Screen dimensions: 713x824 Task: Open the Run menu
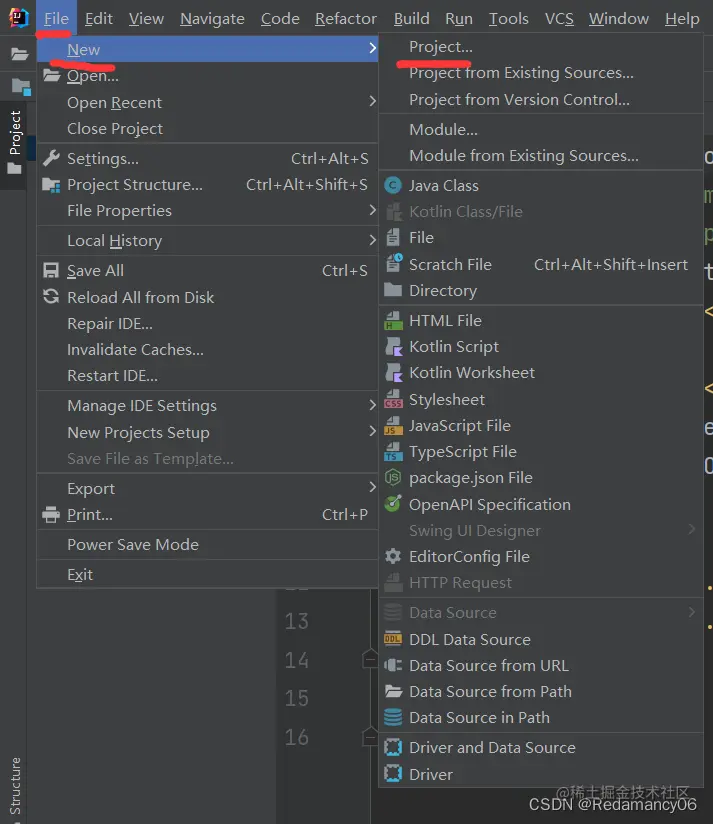459,18
